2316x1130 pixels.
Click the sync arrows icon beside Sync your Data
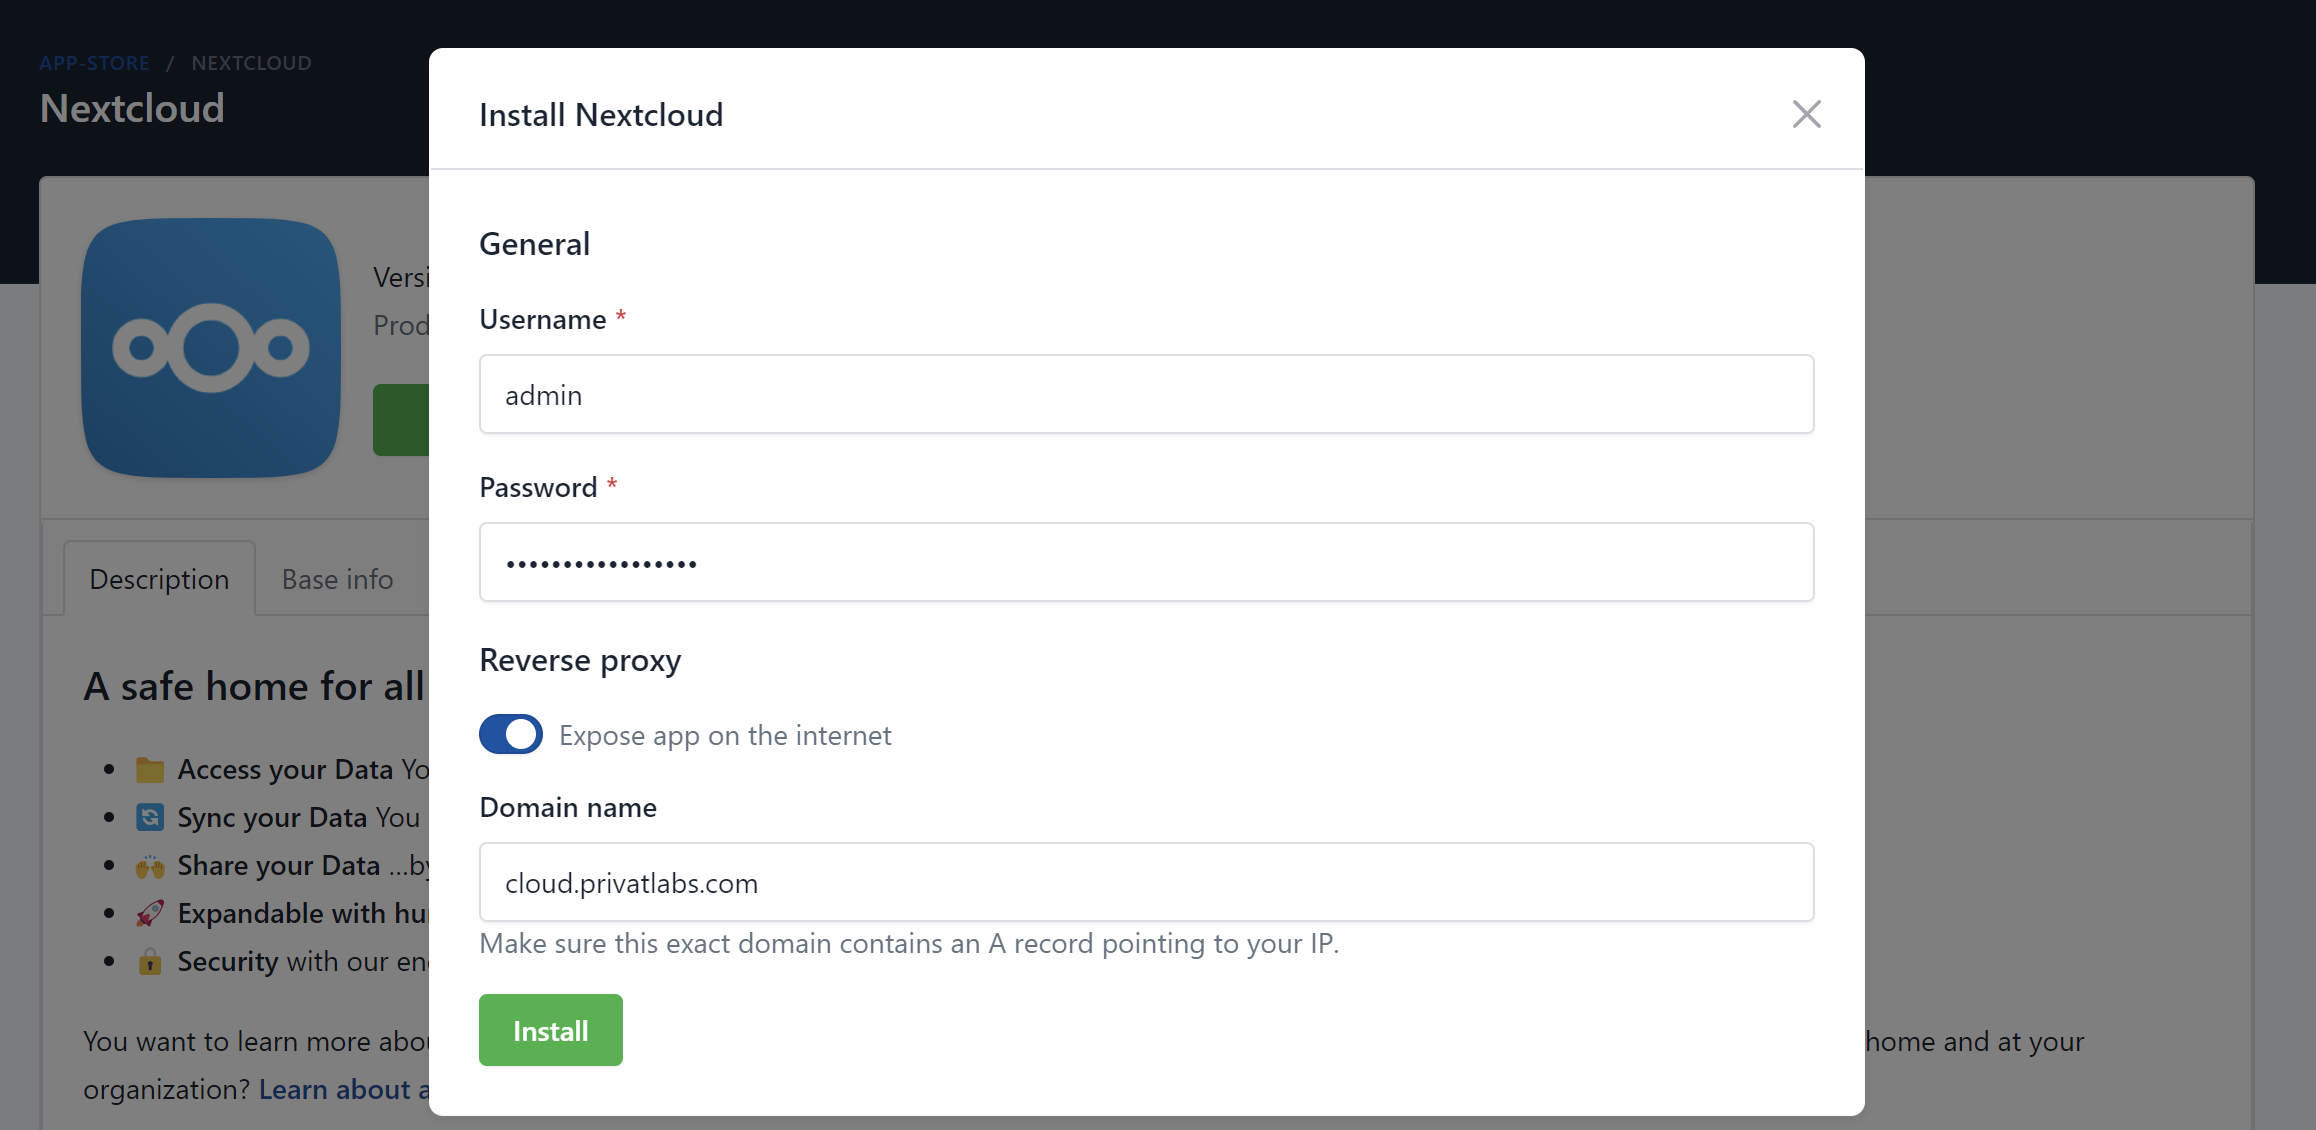(150, 816)
